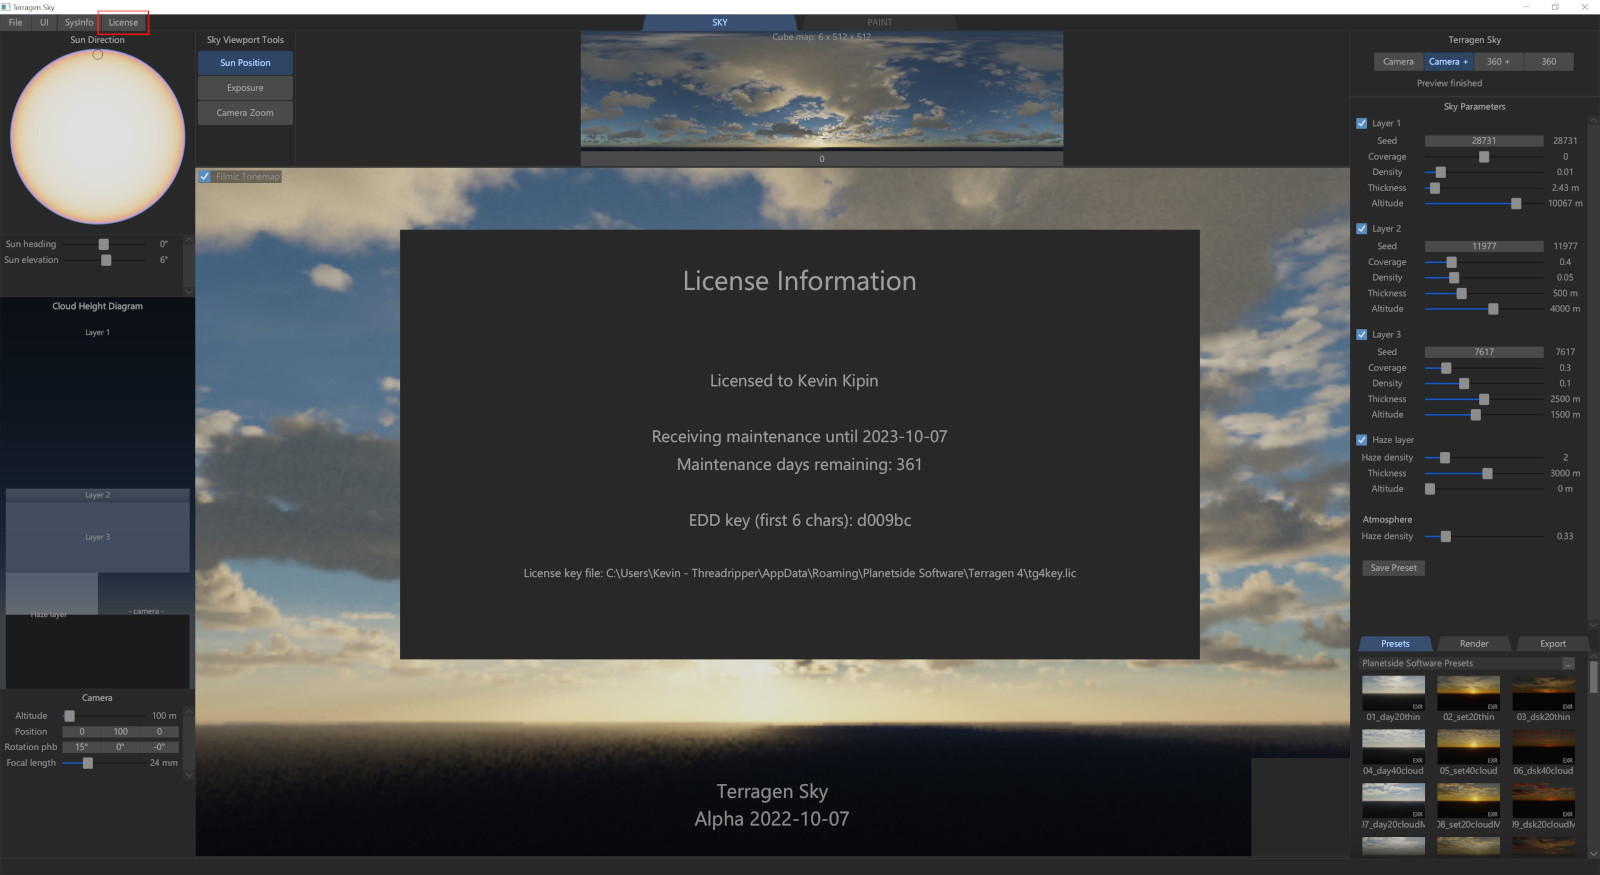Viewport: 1600px width, 875px height.
Task: Click the Focal length slider handle
Action: [88, 763]
